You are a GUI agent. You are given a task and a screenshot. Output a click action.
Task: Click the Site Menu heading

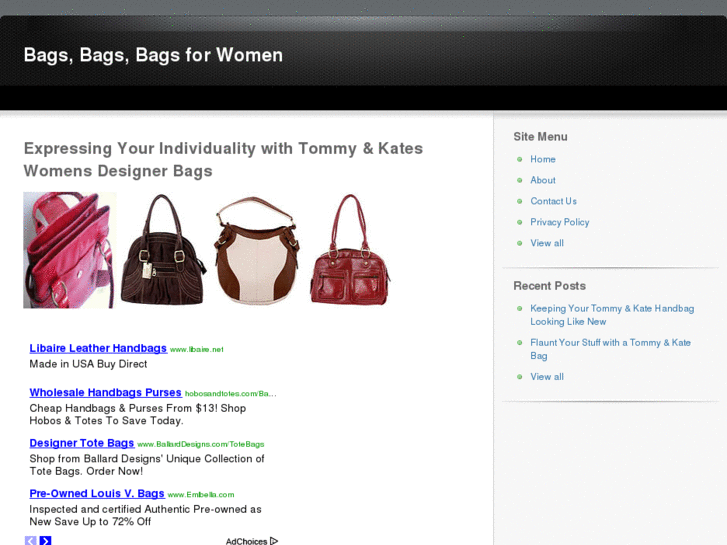pyautogui.click(x=540, y=137)
